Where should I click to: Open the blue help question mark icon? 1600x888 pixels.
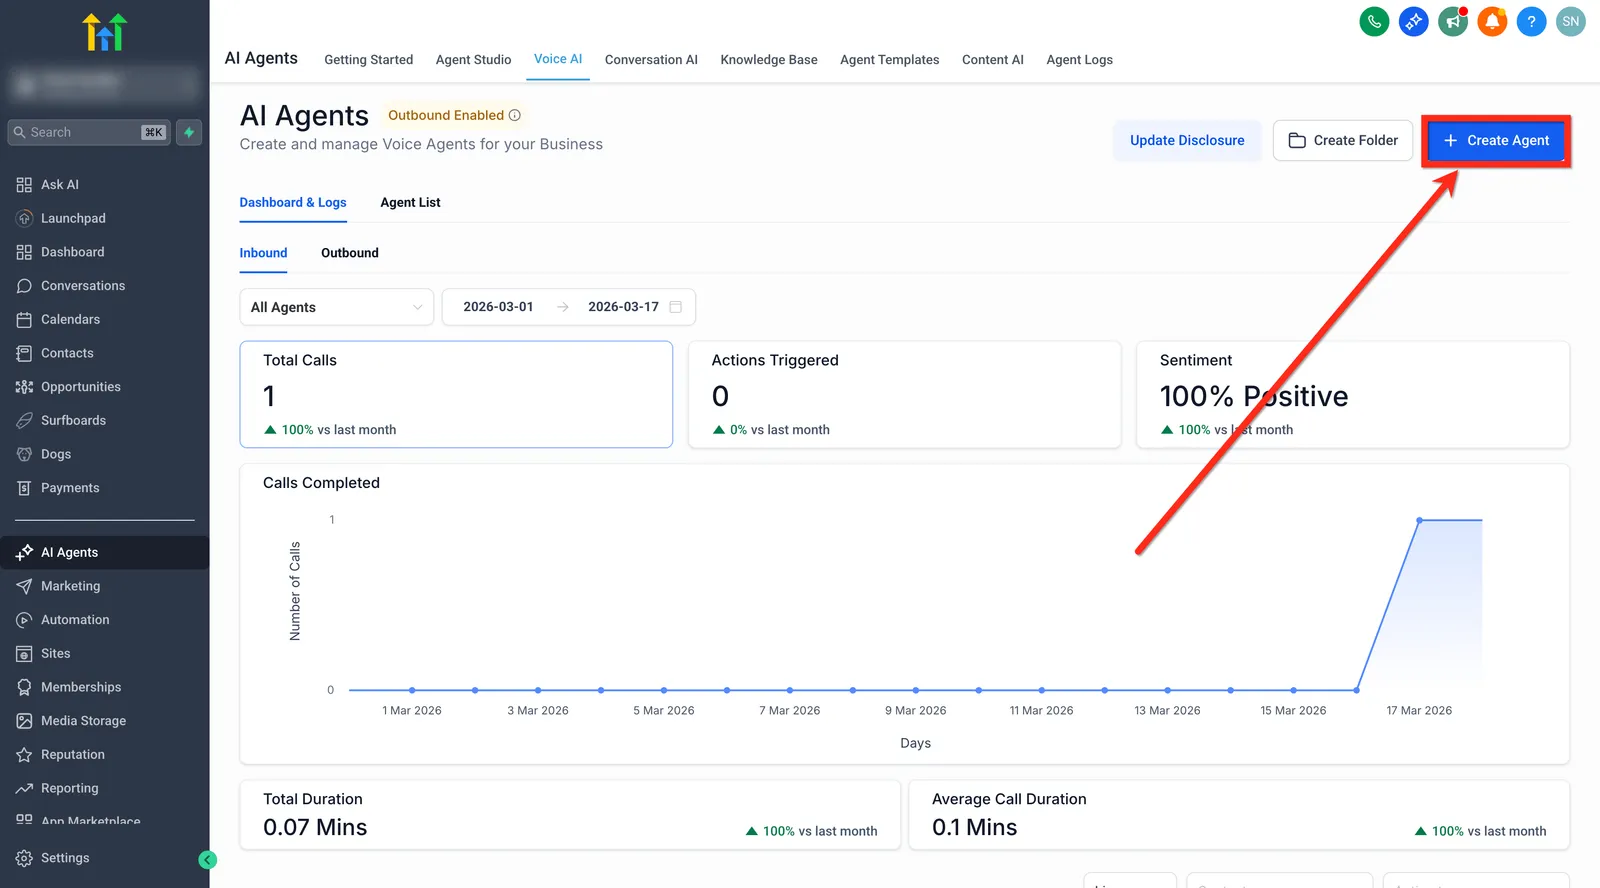coord(1531,21)
